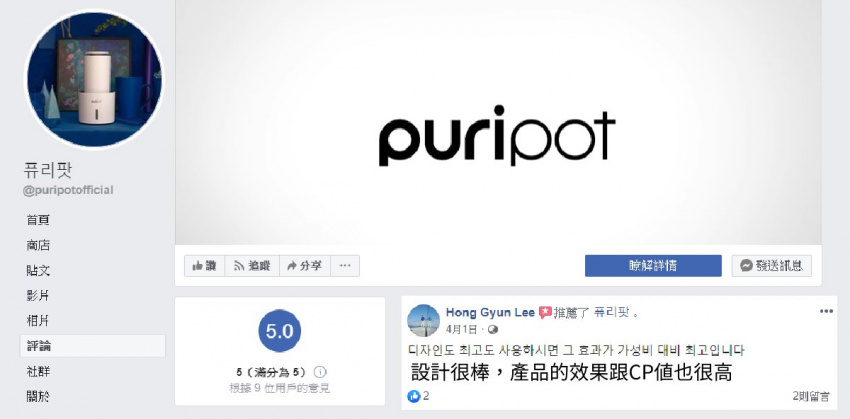Click the 分享 share arrow button
The width and height of the screenshot is (850, 419).
click(x=305, y=266)
